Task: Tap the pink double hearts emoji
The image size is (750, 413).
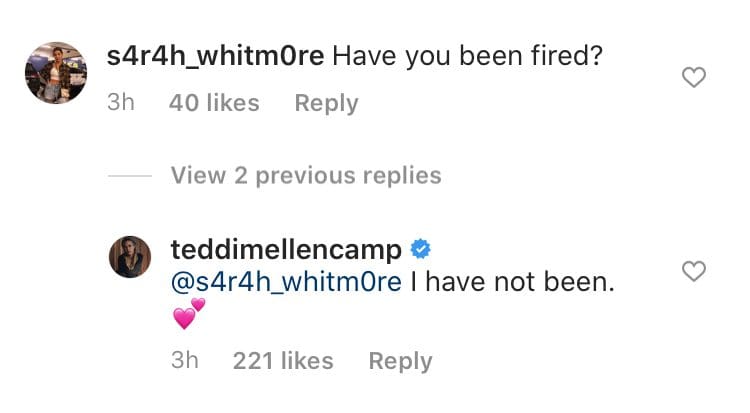Action: click(188, 314)
